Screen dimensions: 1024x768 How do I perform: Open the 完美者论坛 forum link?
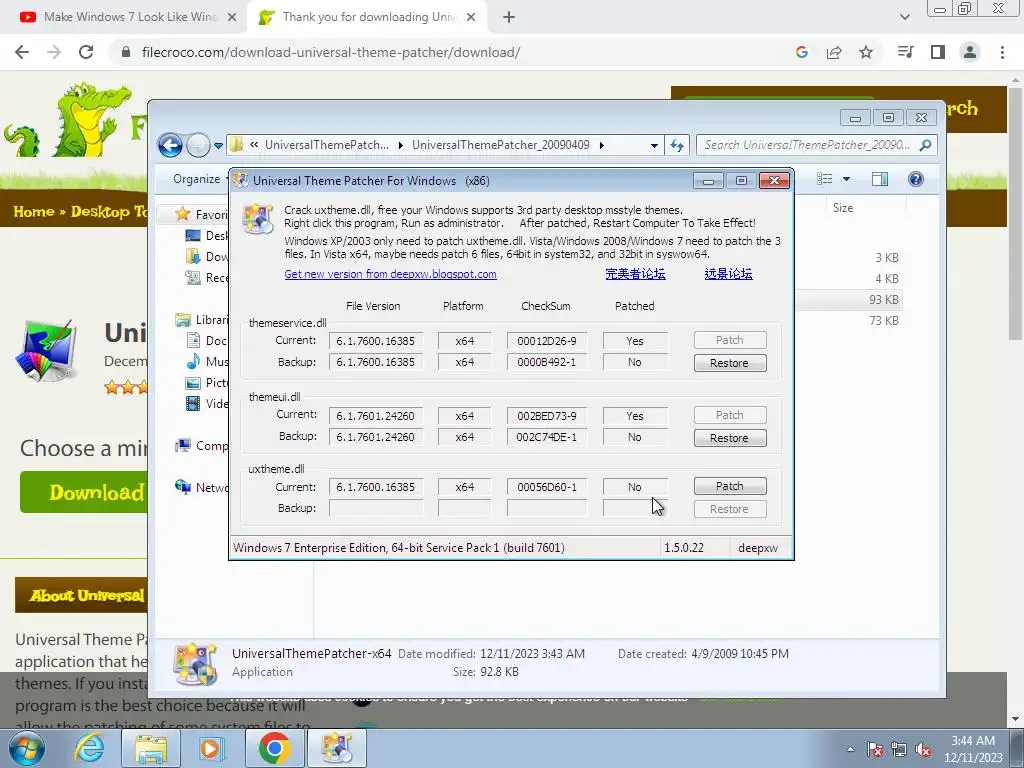click(635, 274)
